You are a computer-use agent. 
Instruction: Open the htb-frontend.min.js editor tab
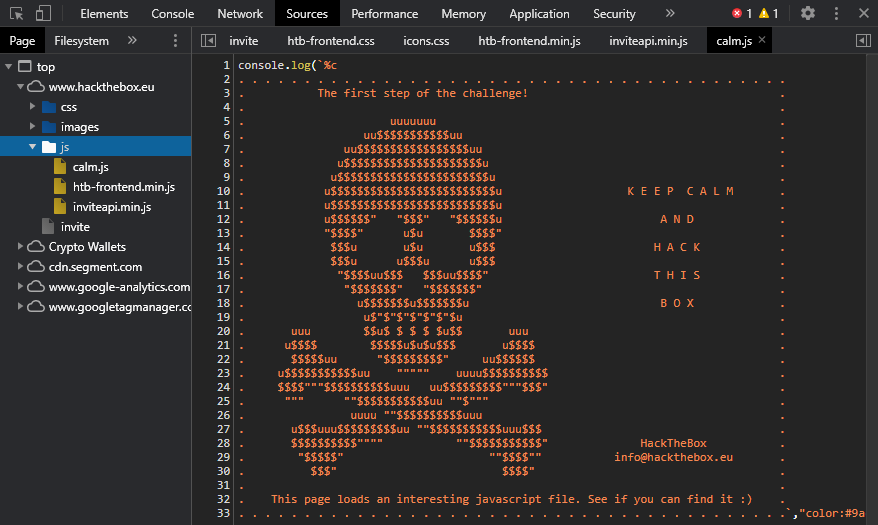coord(529,41)
